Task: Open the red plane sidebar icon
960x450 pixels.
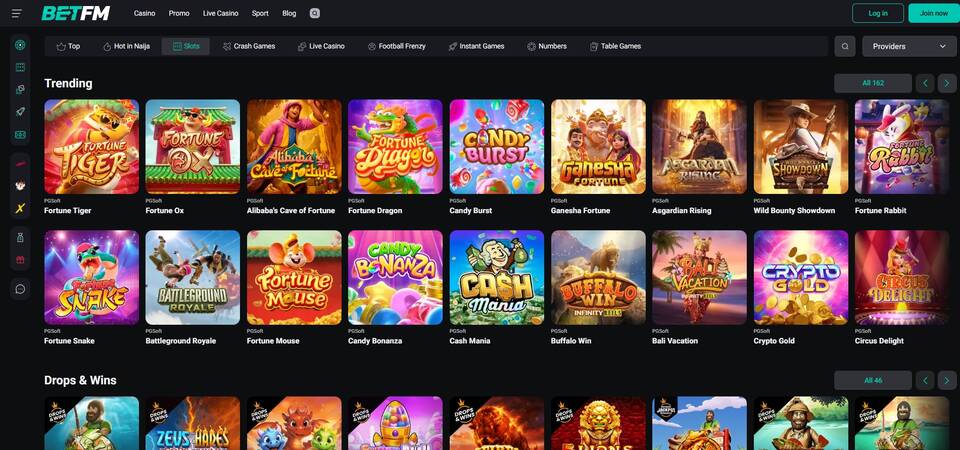Action: (x=20, y=163)
